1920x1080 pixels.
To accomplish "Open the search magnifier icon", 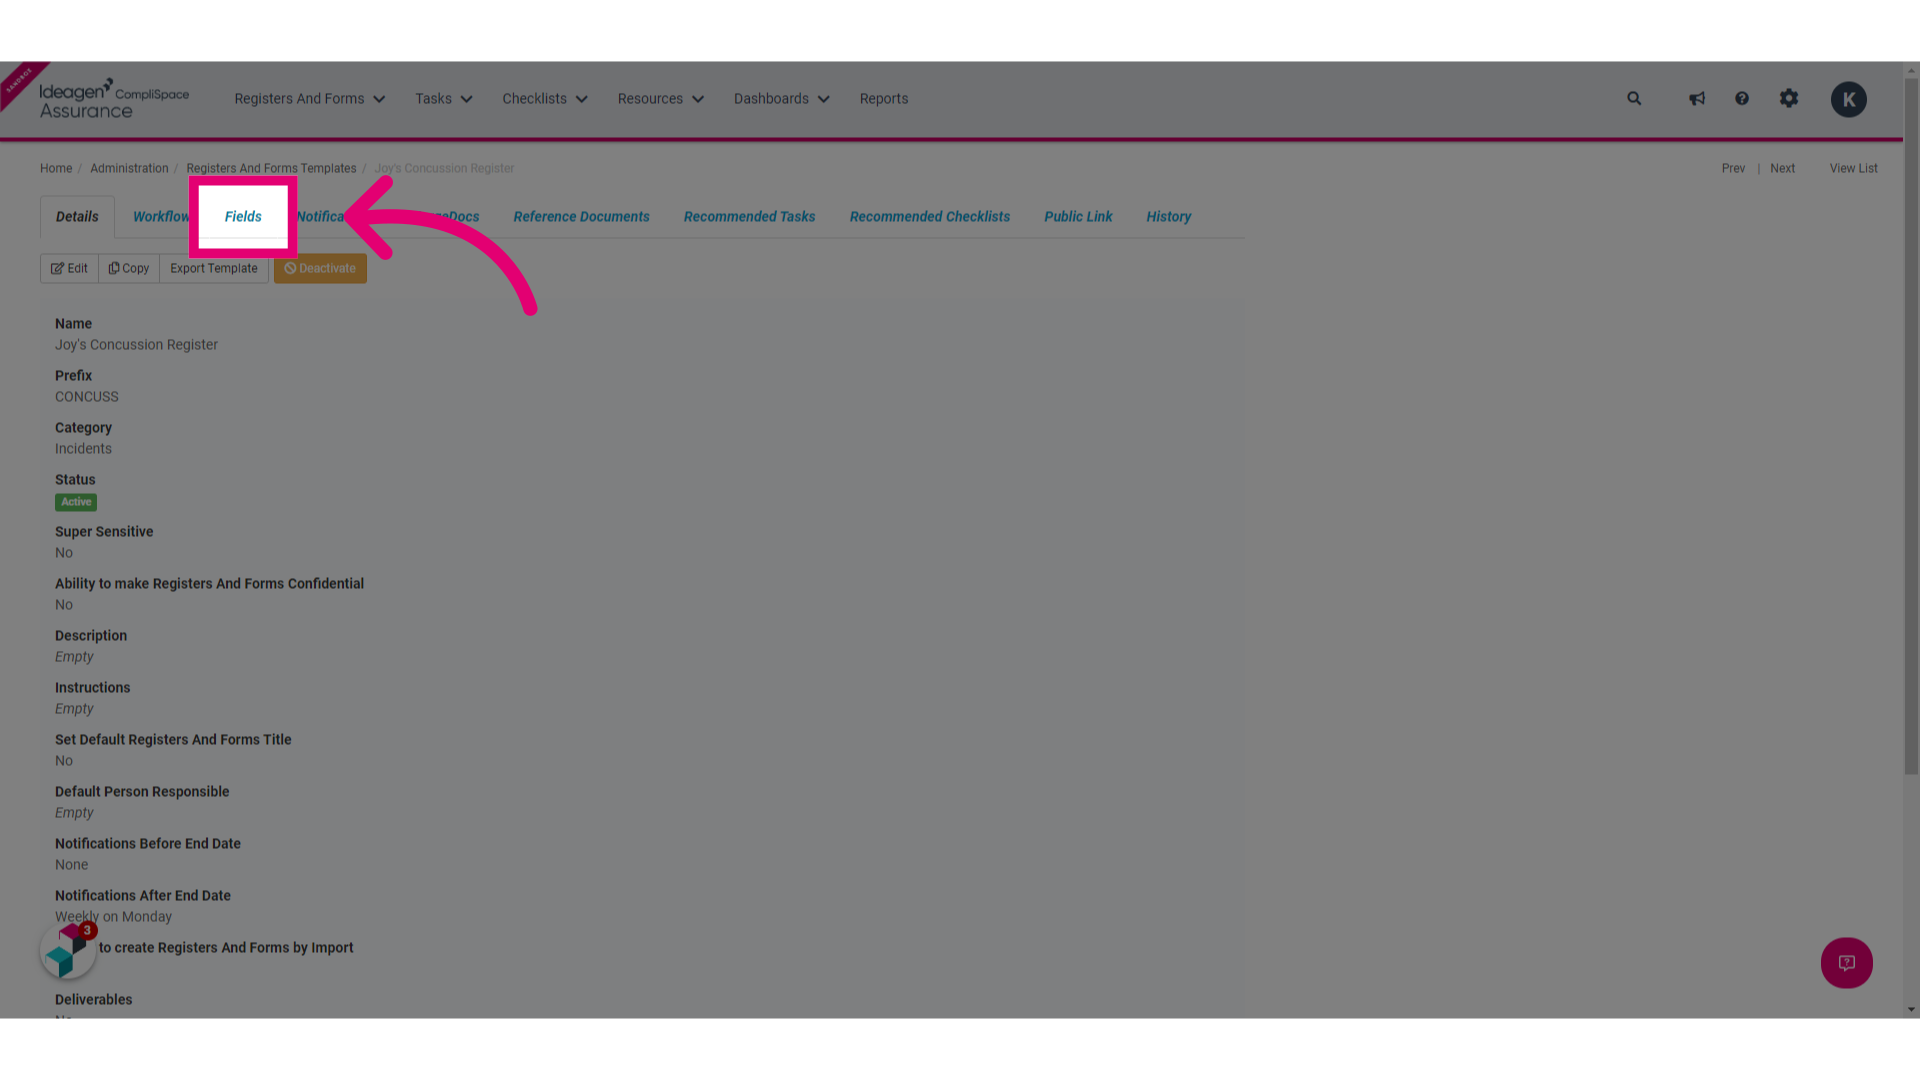I will 1634,98.
